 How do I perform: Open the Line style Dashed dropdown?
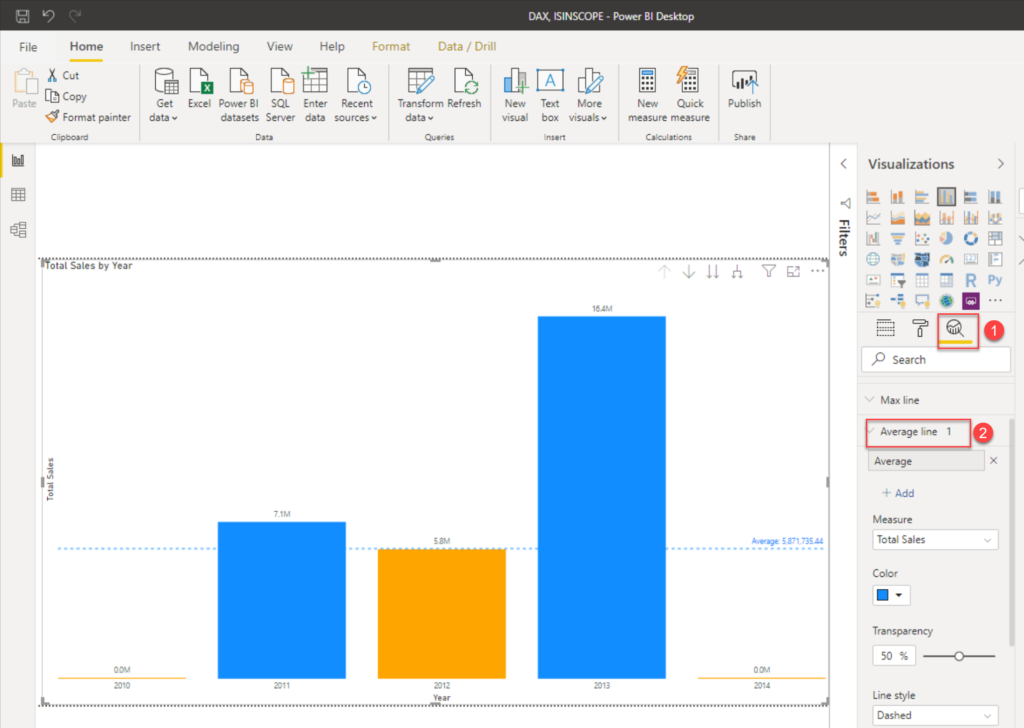click(x=935, y=715)
